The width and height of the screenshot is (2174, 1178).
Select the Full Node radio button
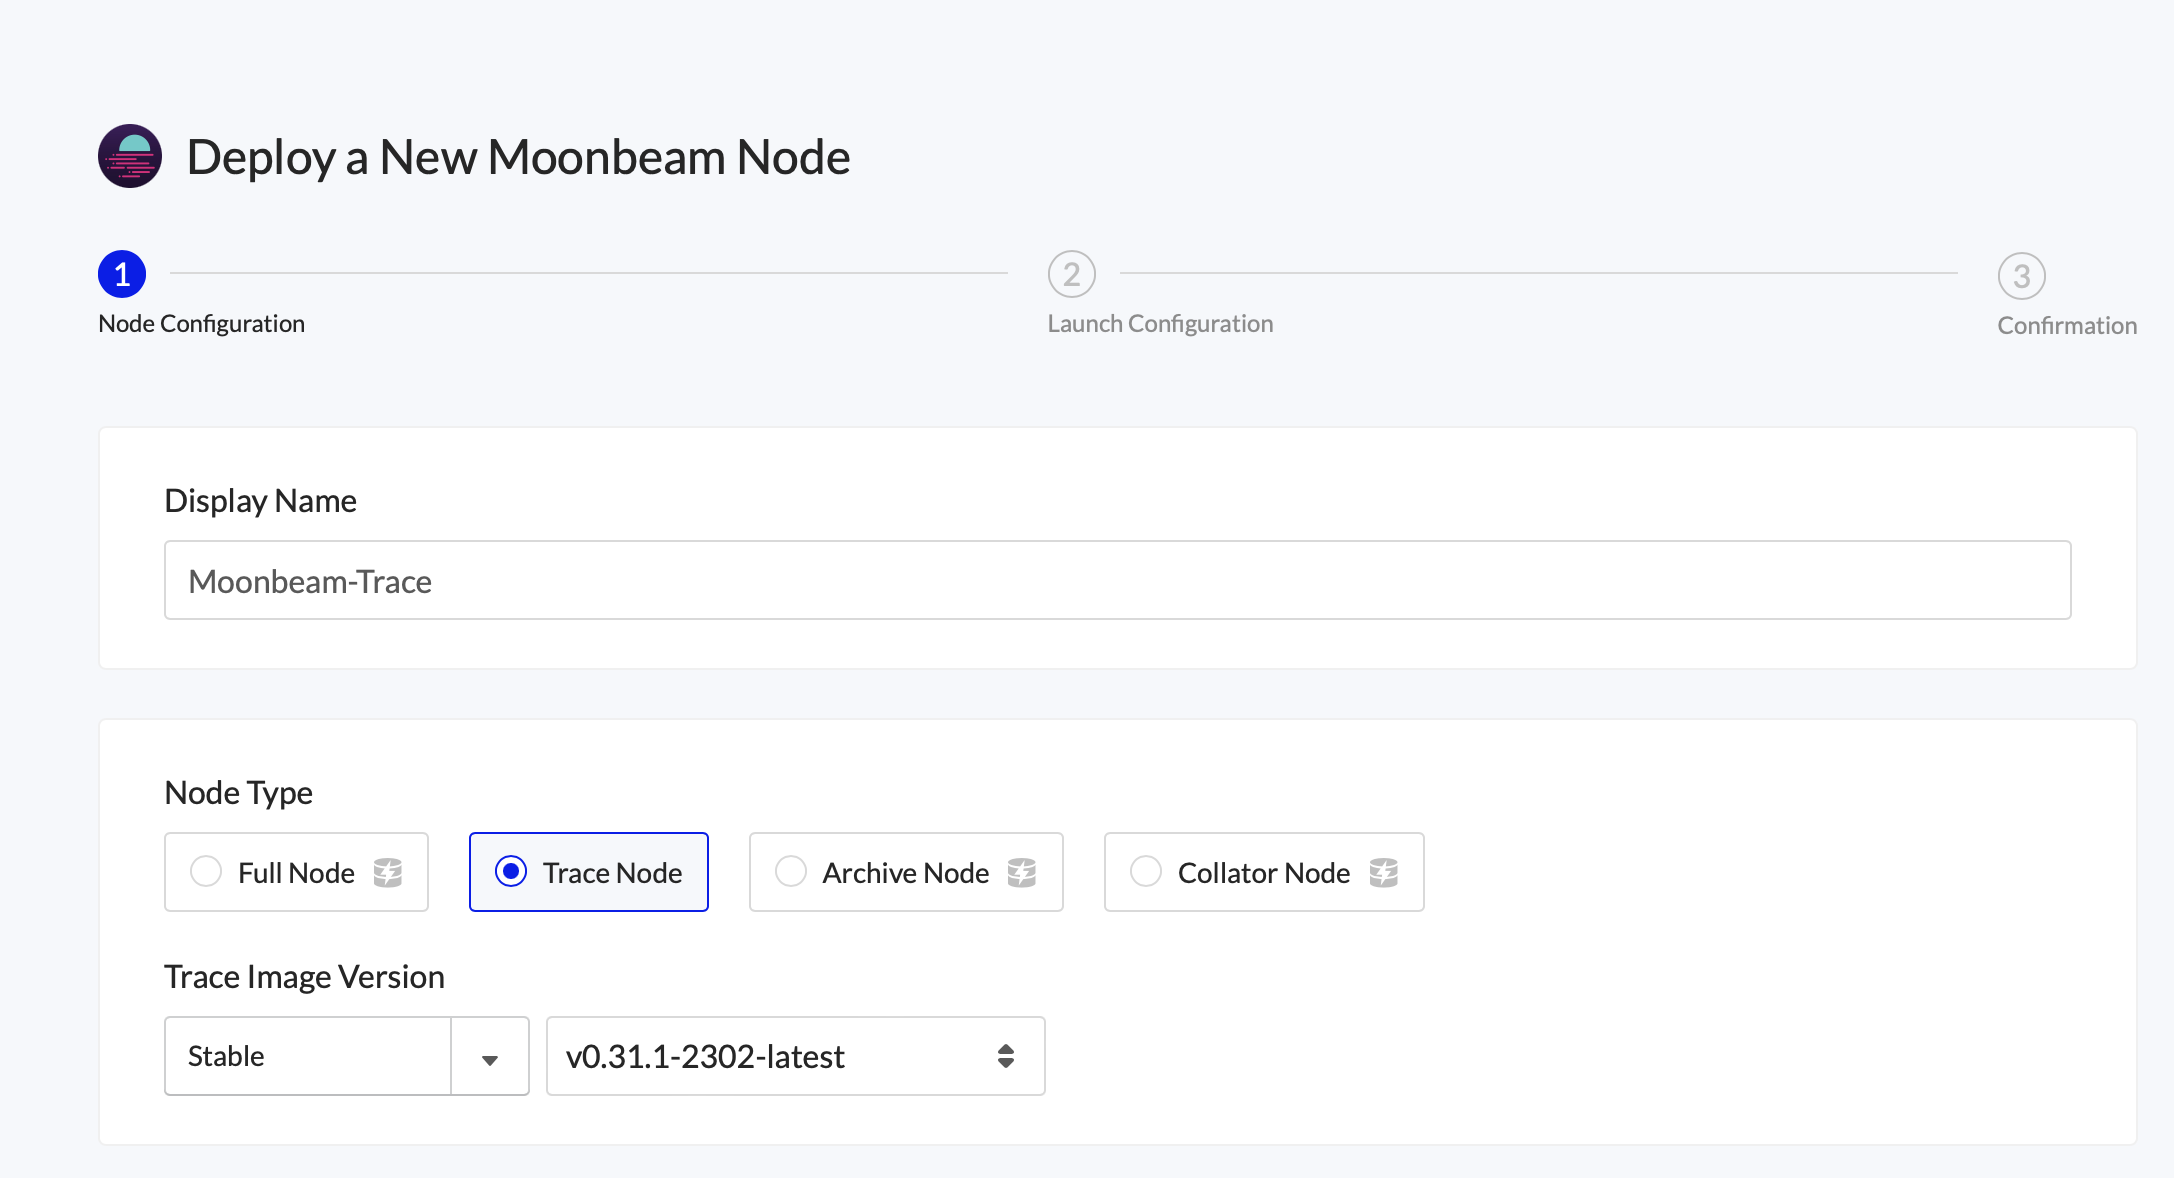[x=206, y=872]
